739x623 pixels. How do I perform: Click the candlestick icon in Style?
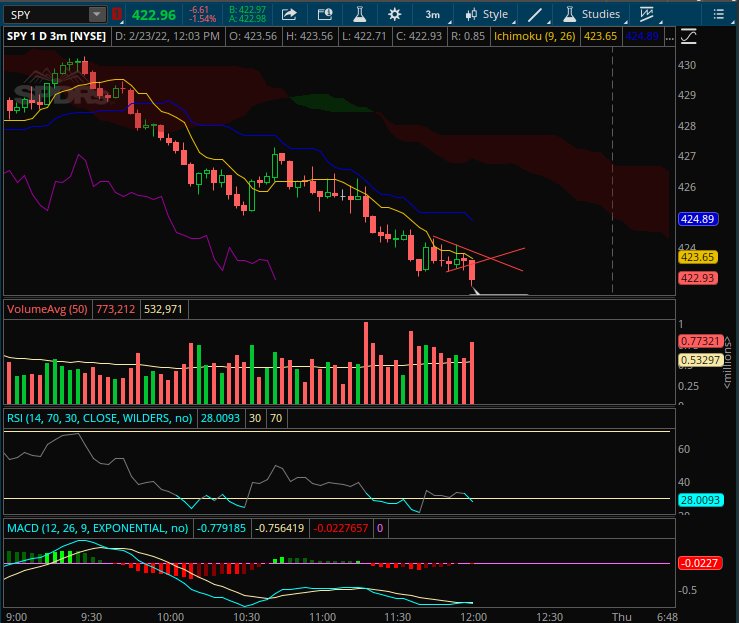pos(471,15)
